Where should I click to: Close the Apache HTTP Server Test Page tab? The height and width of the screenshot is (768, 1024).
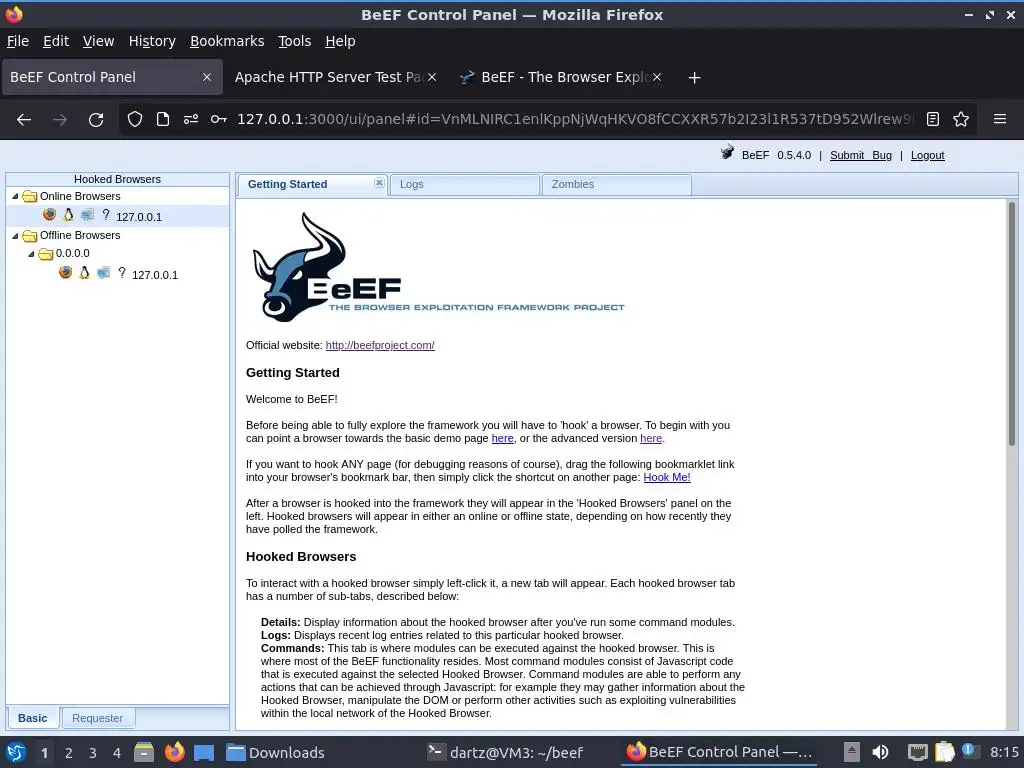(x=432, y=77)
